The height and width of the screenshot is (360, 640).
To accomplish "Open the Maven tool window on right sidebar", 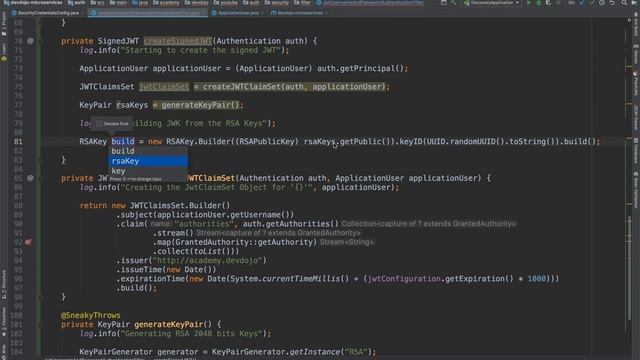I will 636,55.
